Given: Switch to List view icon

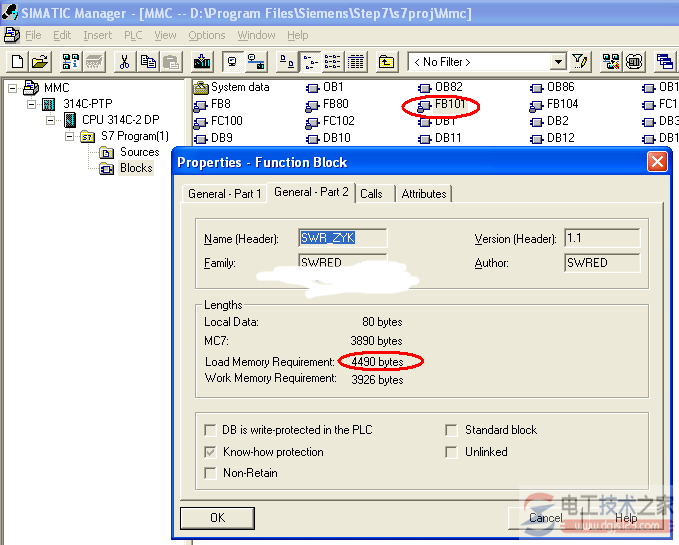Looking at the screenshot, I should (x=333, y=62).
